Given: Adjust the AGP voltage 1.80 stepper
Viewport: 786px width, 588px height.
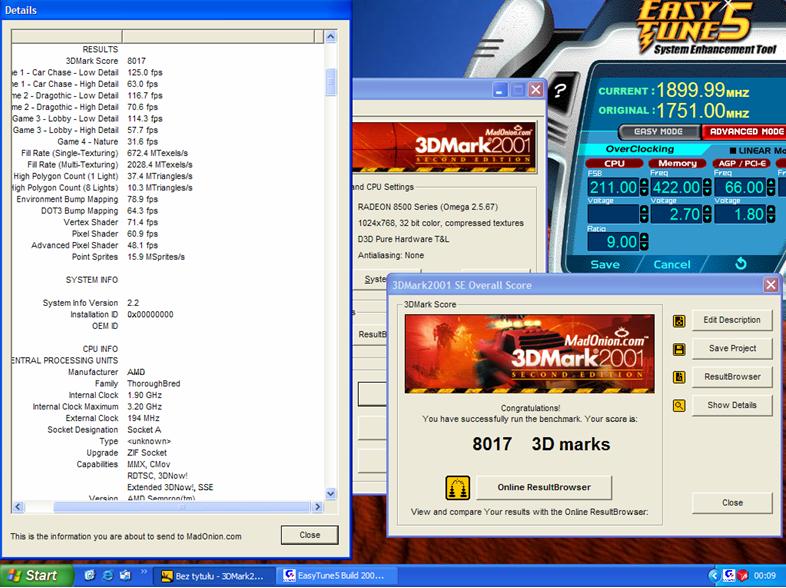Looking at the screenshot, I should click(x=770, y=215).
